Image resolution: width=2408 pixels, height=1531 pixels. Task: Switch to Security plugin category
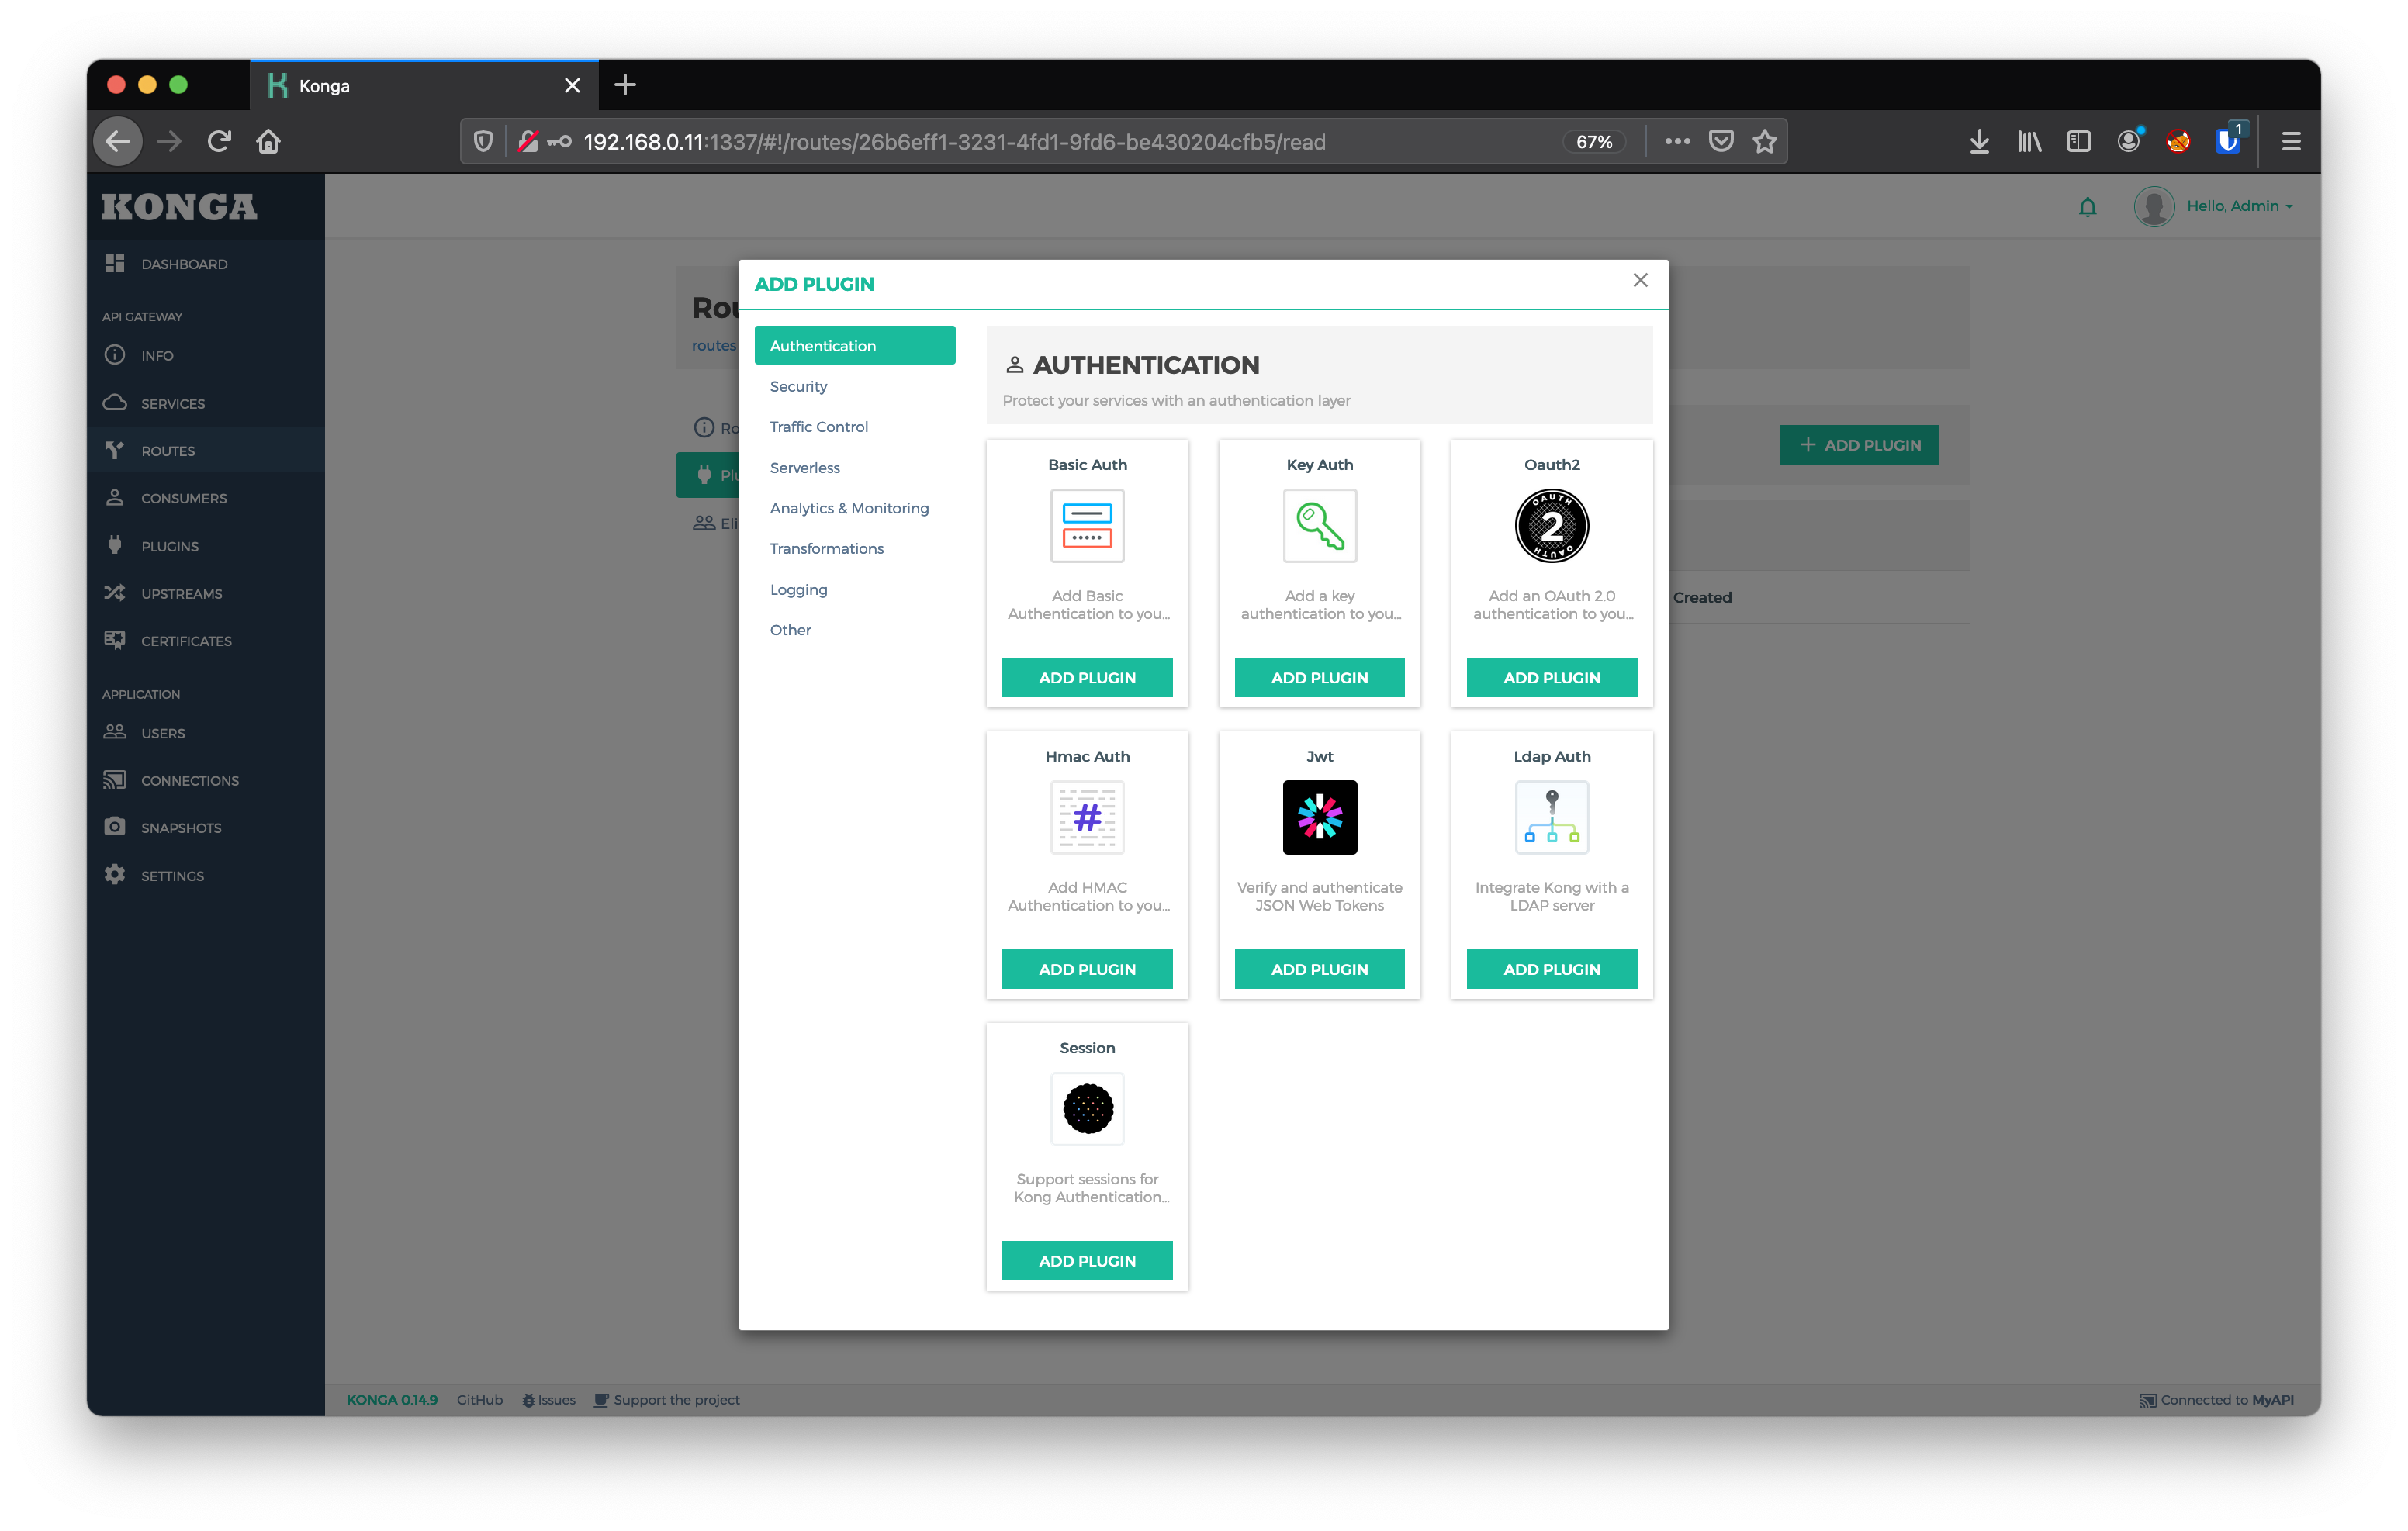tap(798, 386)
